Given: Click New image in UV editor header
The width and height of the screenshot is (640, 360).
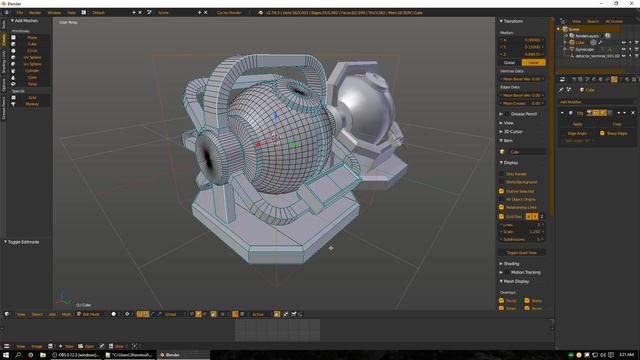Looking at the screenshot, I should click(66, 346).
